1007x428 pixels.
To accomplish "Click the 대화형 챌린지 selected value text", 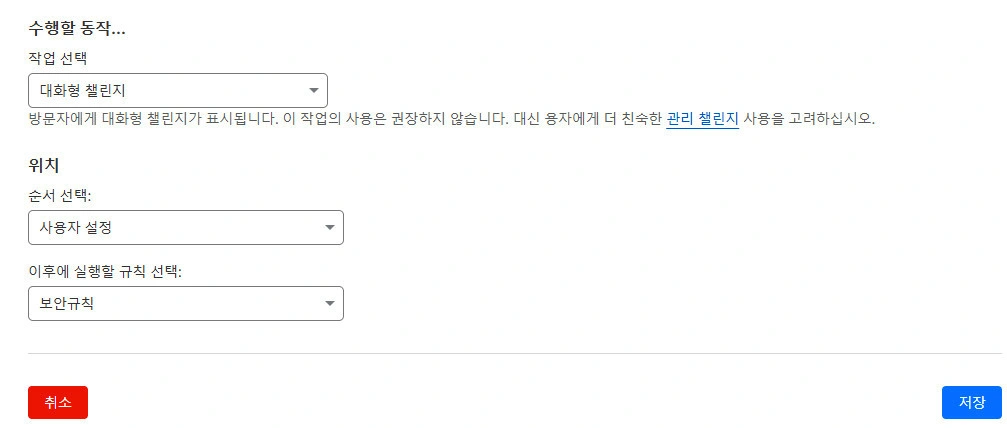I will (82, 91).
